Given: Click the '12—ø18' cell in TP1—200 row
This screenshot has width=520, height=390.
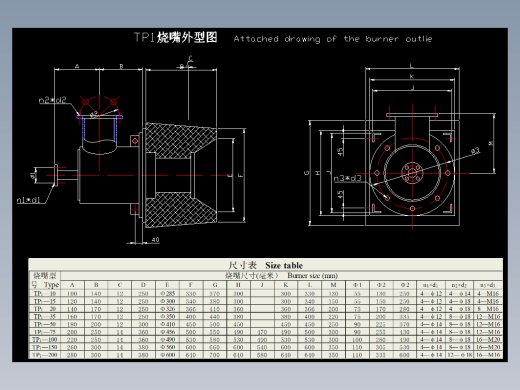Looking at the screenshot, I should (459, 355).
